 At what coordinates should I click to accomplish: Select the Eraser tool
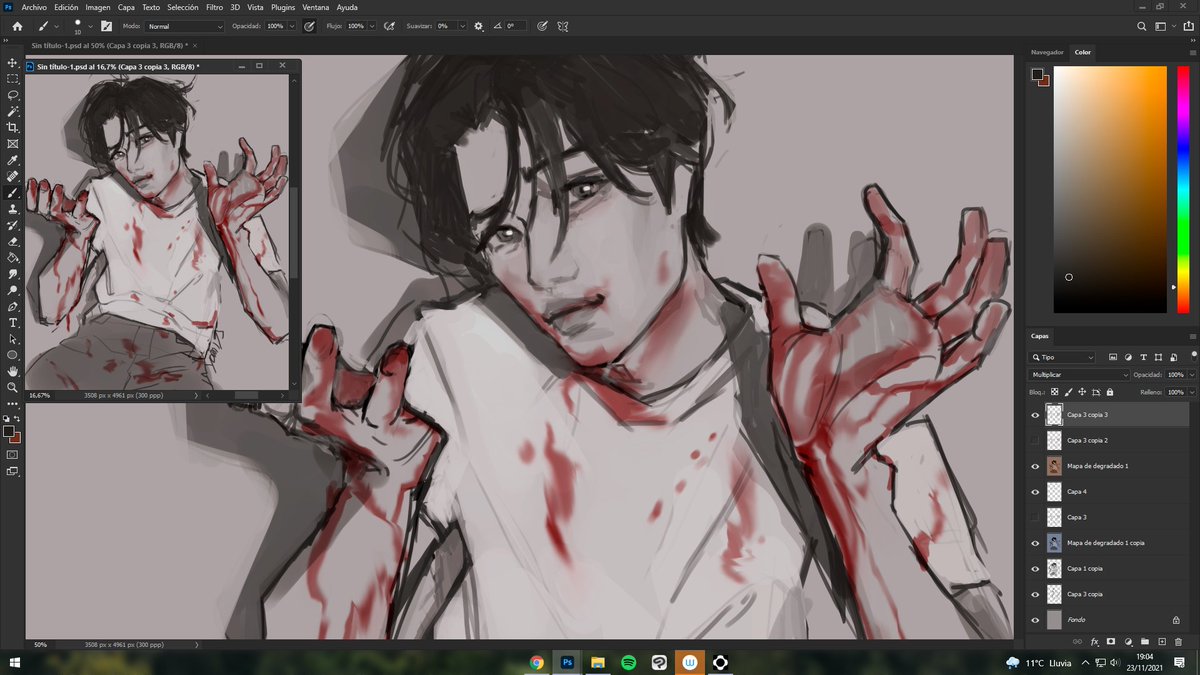(x=13, y=241)
